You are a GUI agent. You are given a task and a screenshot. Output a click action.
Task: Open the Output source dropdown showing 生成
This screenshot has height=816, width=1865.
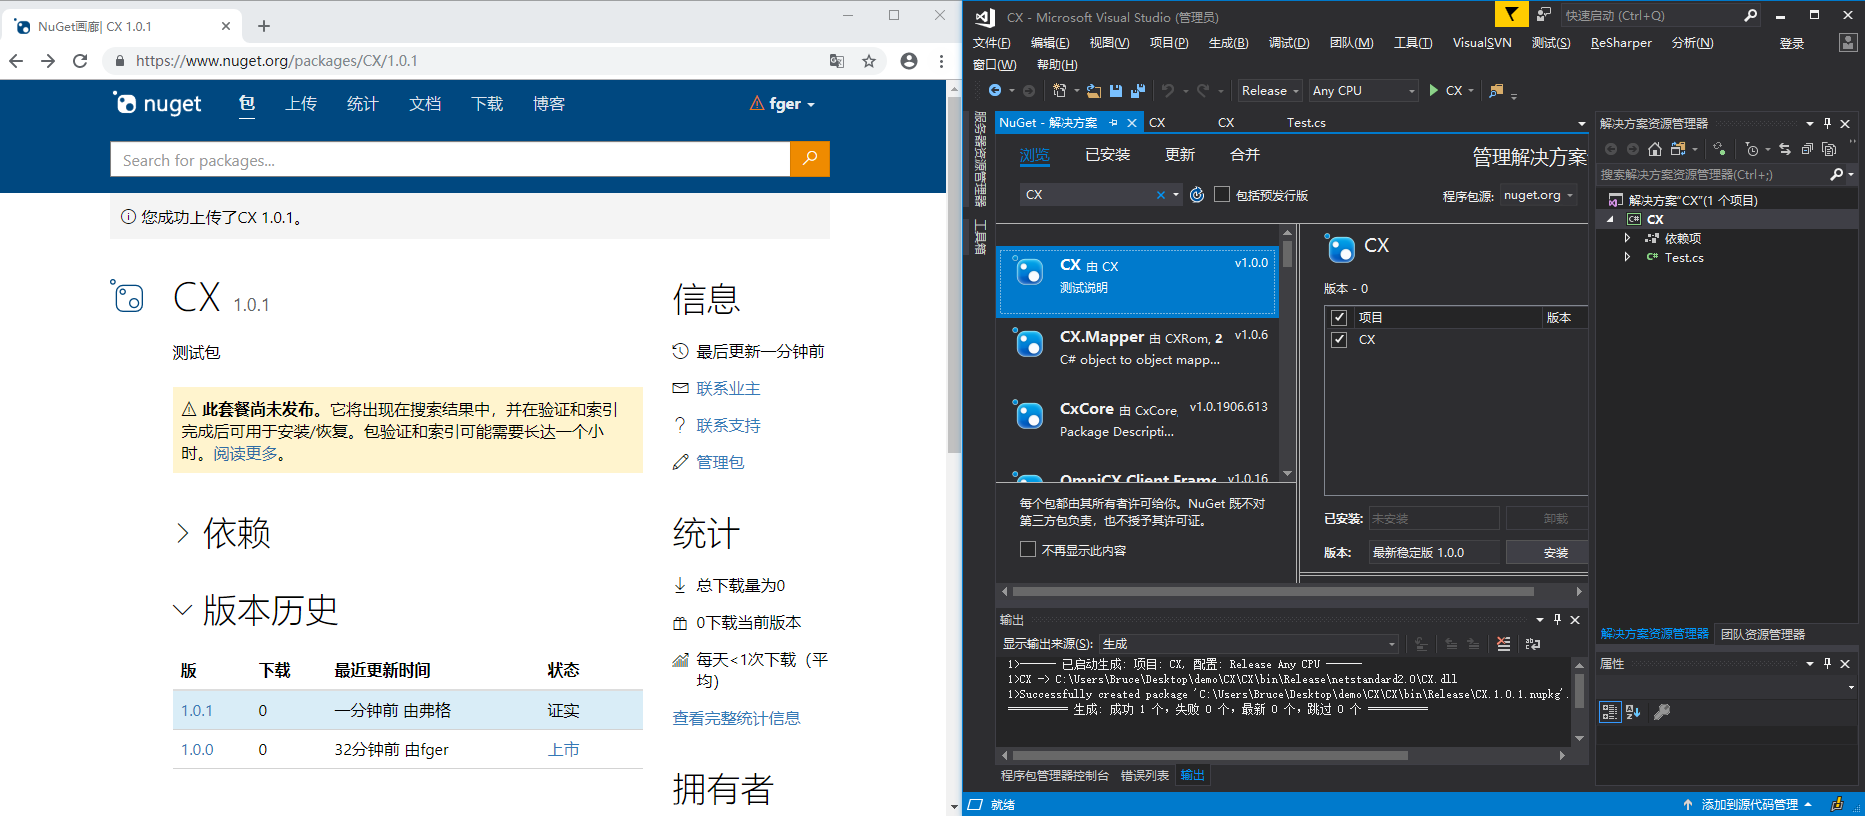click(x=1248, y=644)
